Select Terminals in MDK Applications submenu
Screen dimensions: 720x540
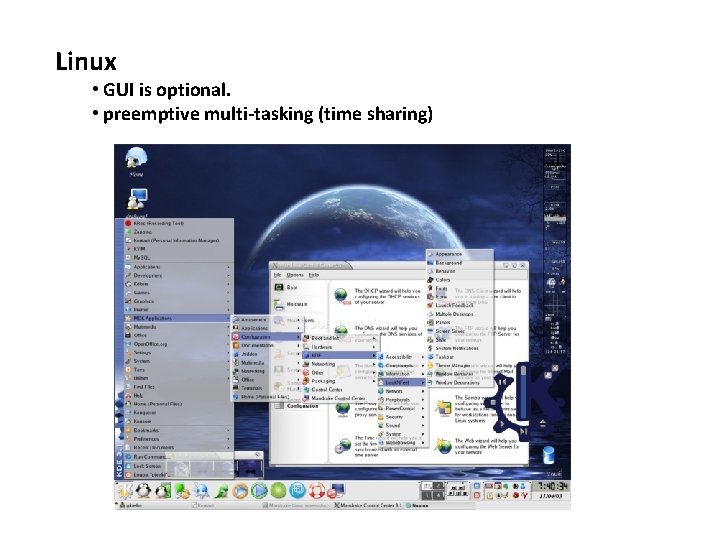click(x=266, y=388)
